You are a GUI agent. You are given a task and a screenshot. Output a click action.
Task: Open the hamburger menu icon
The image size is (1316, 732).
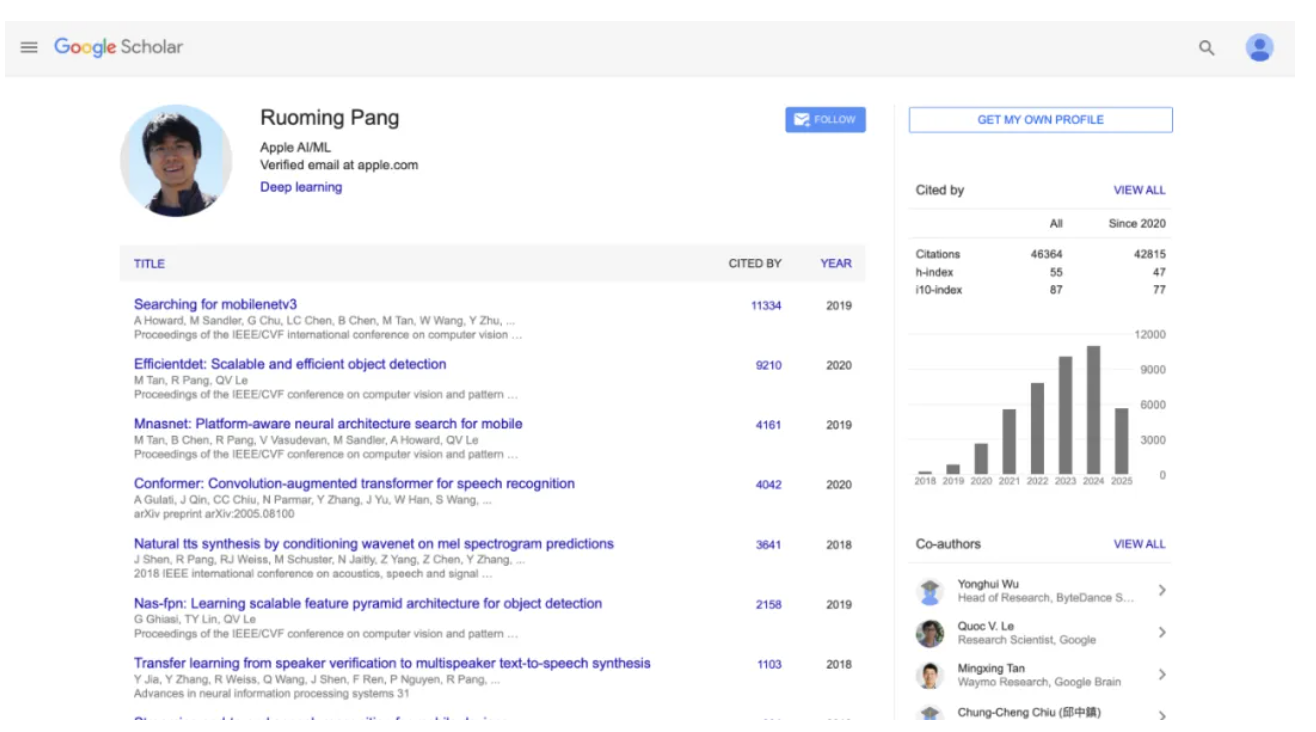[29, 47]
